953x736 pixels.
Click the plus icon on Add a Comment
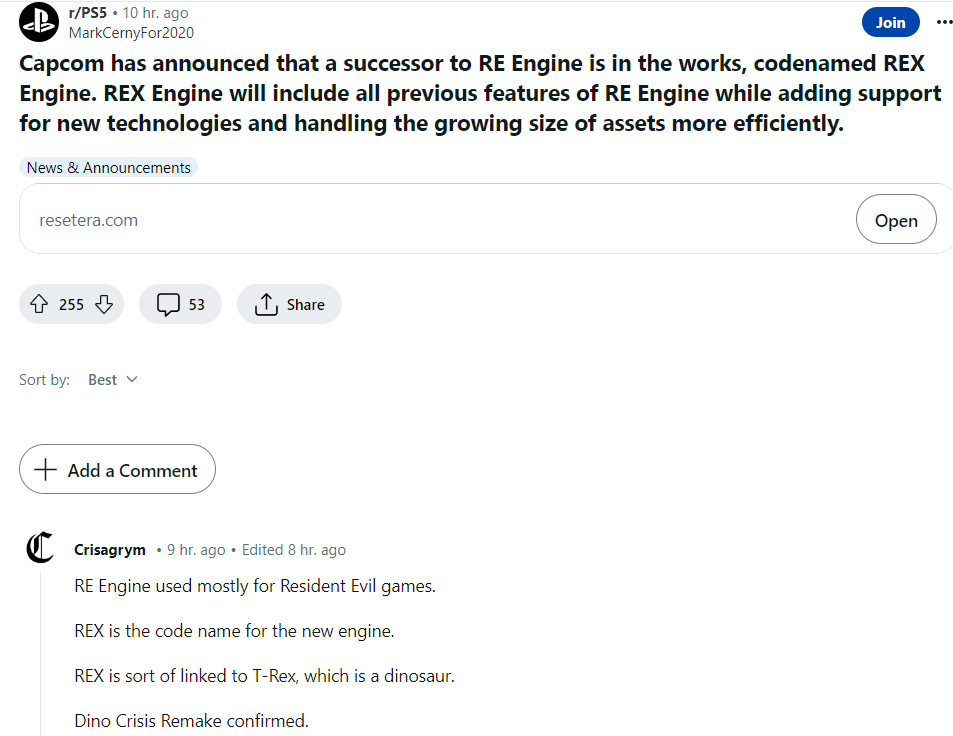(x=45, y=469)
